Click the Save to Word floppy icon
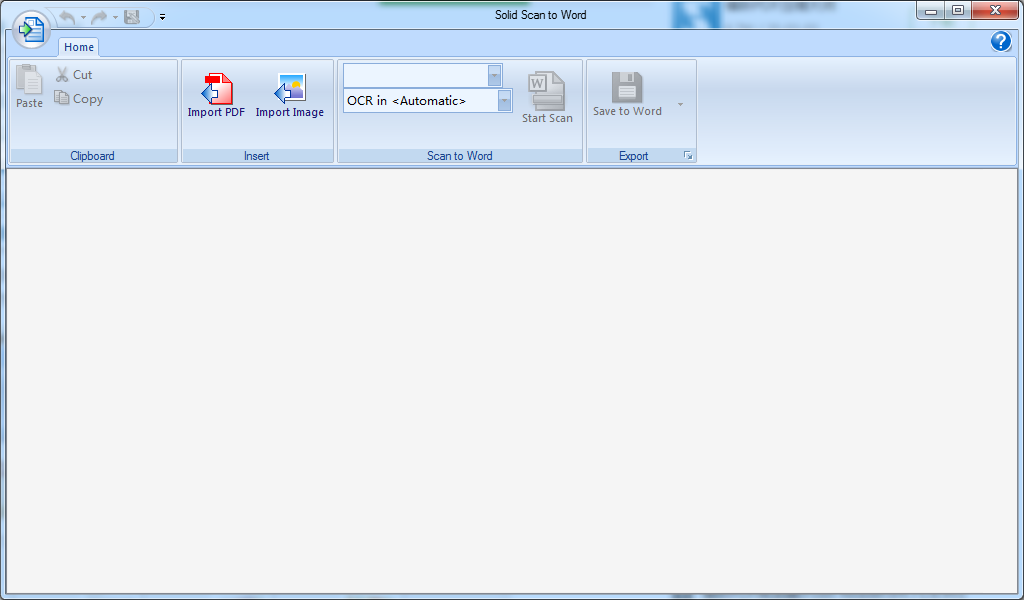 [628, 95]
